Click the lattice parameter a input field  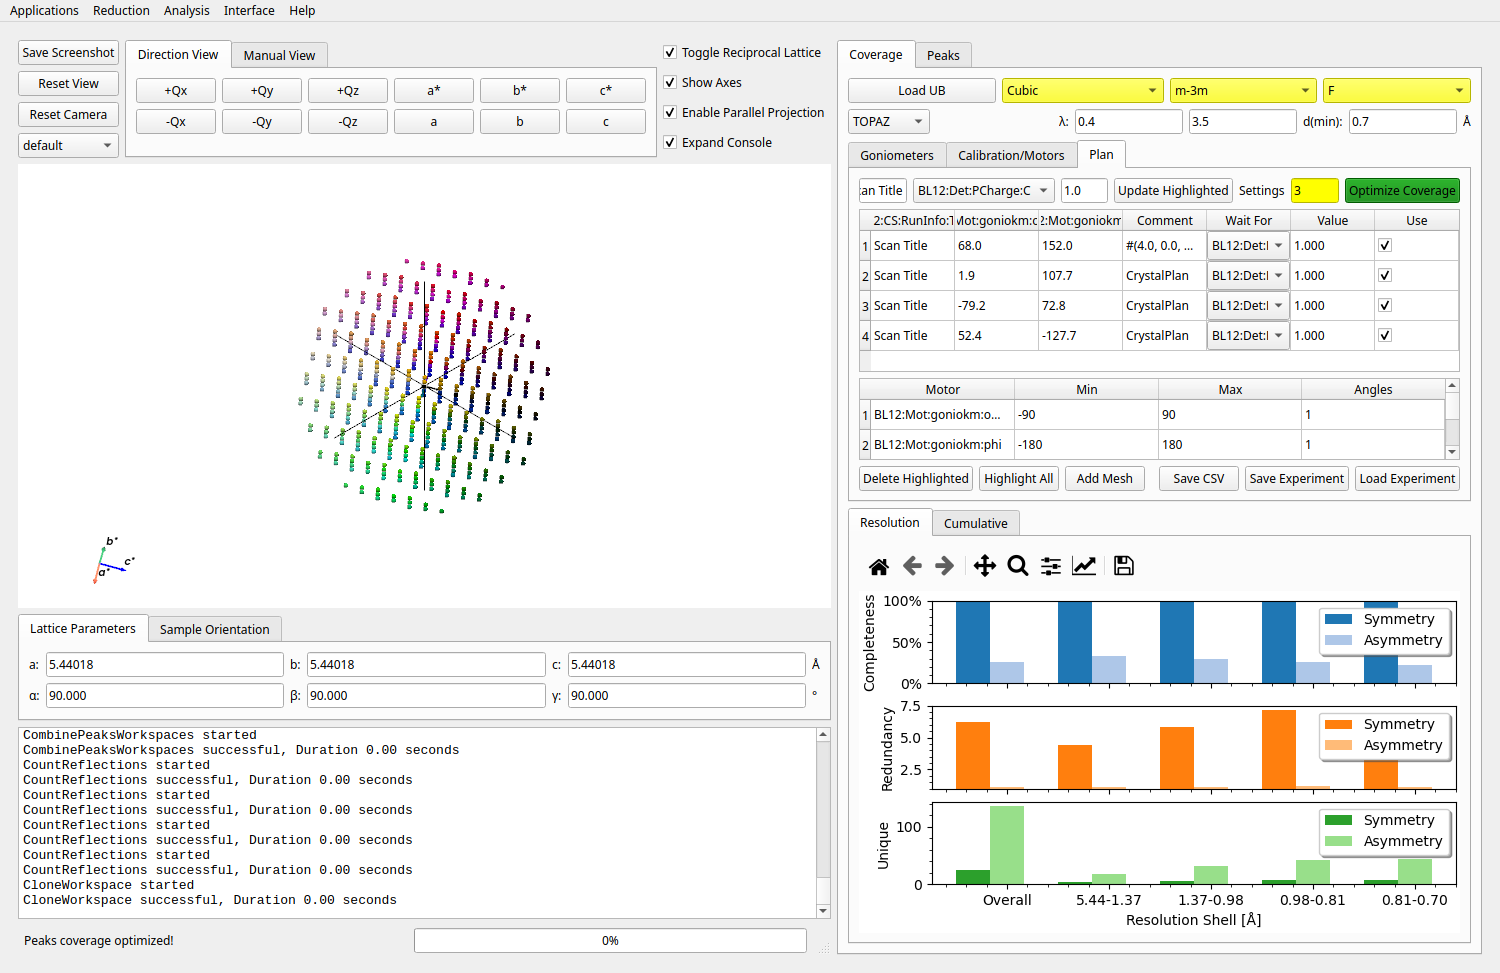[165, 664]
